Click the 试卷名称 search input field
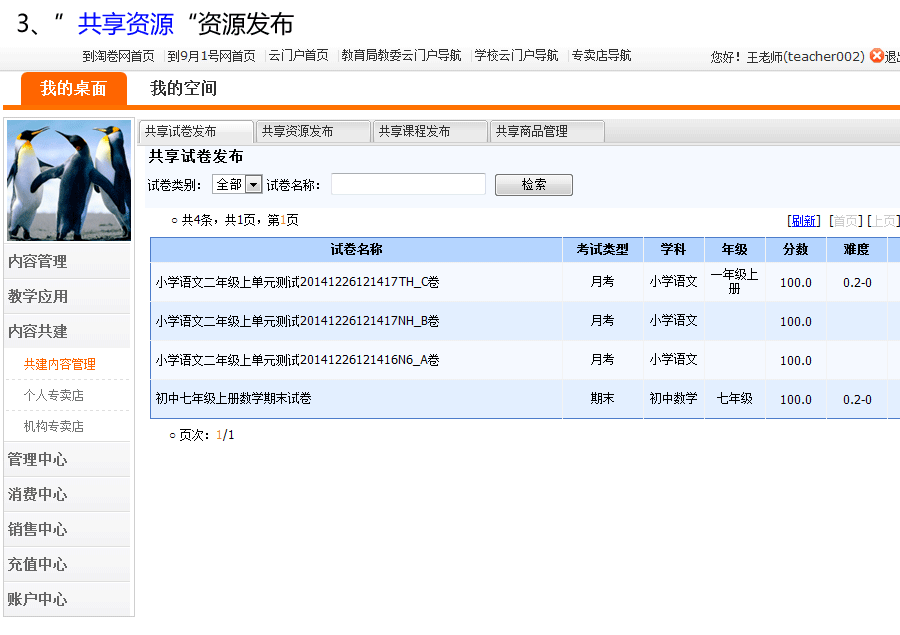900x635 pixels. coord(408,185)
